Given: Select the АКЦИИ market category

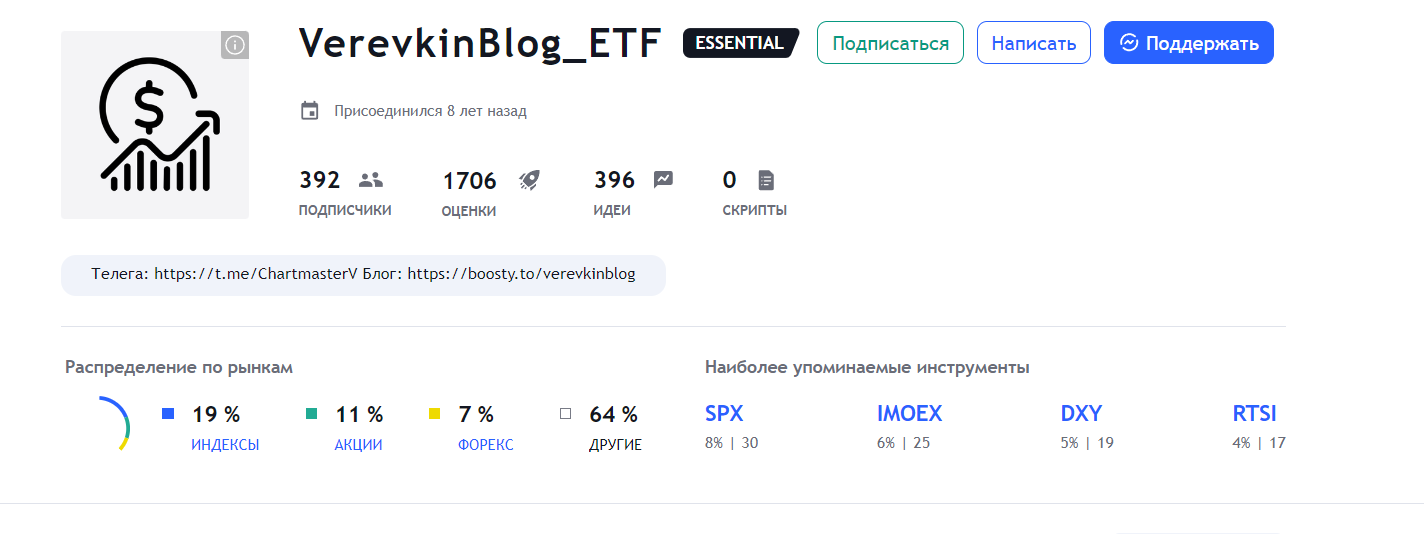Looking at the screenshot, I should [358, 445].
